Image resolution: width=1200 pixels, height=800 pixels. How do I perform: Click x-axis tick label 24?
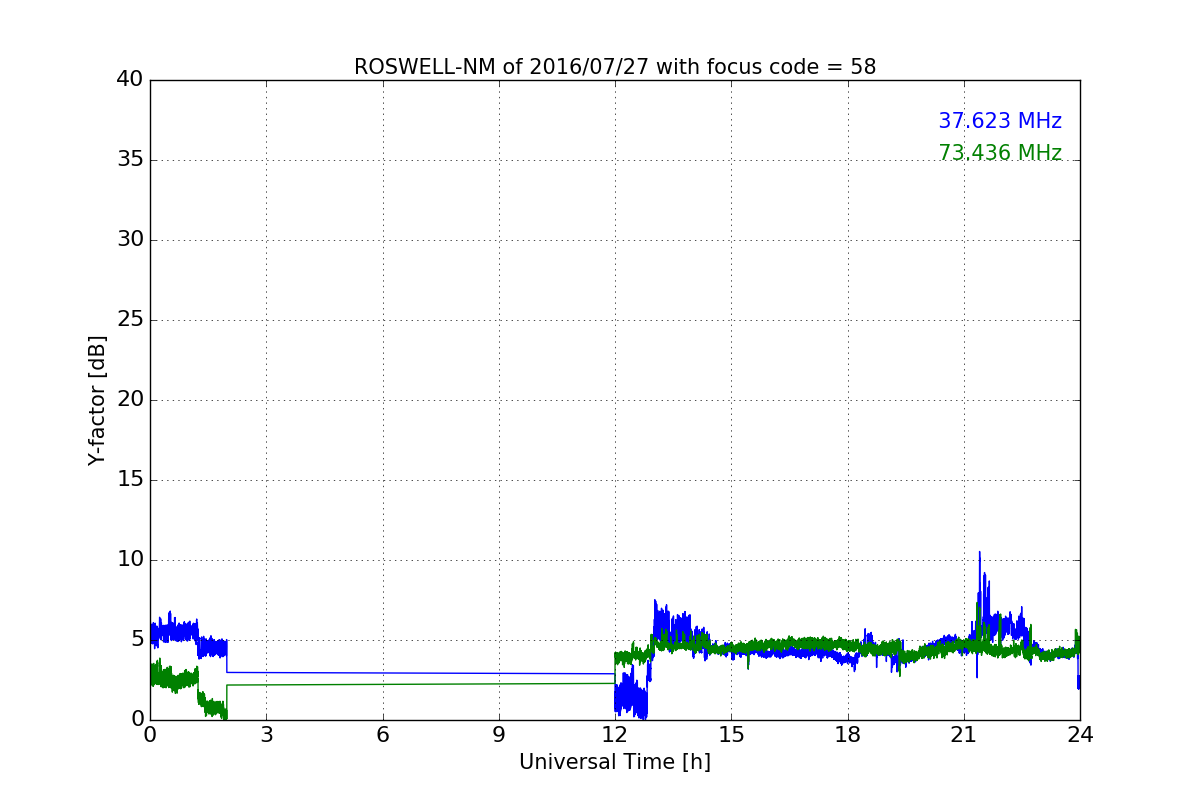[x=1080, y=735]
